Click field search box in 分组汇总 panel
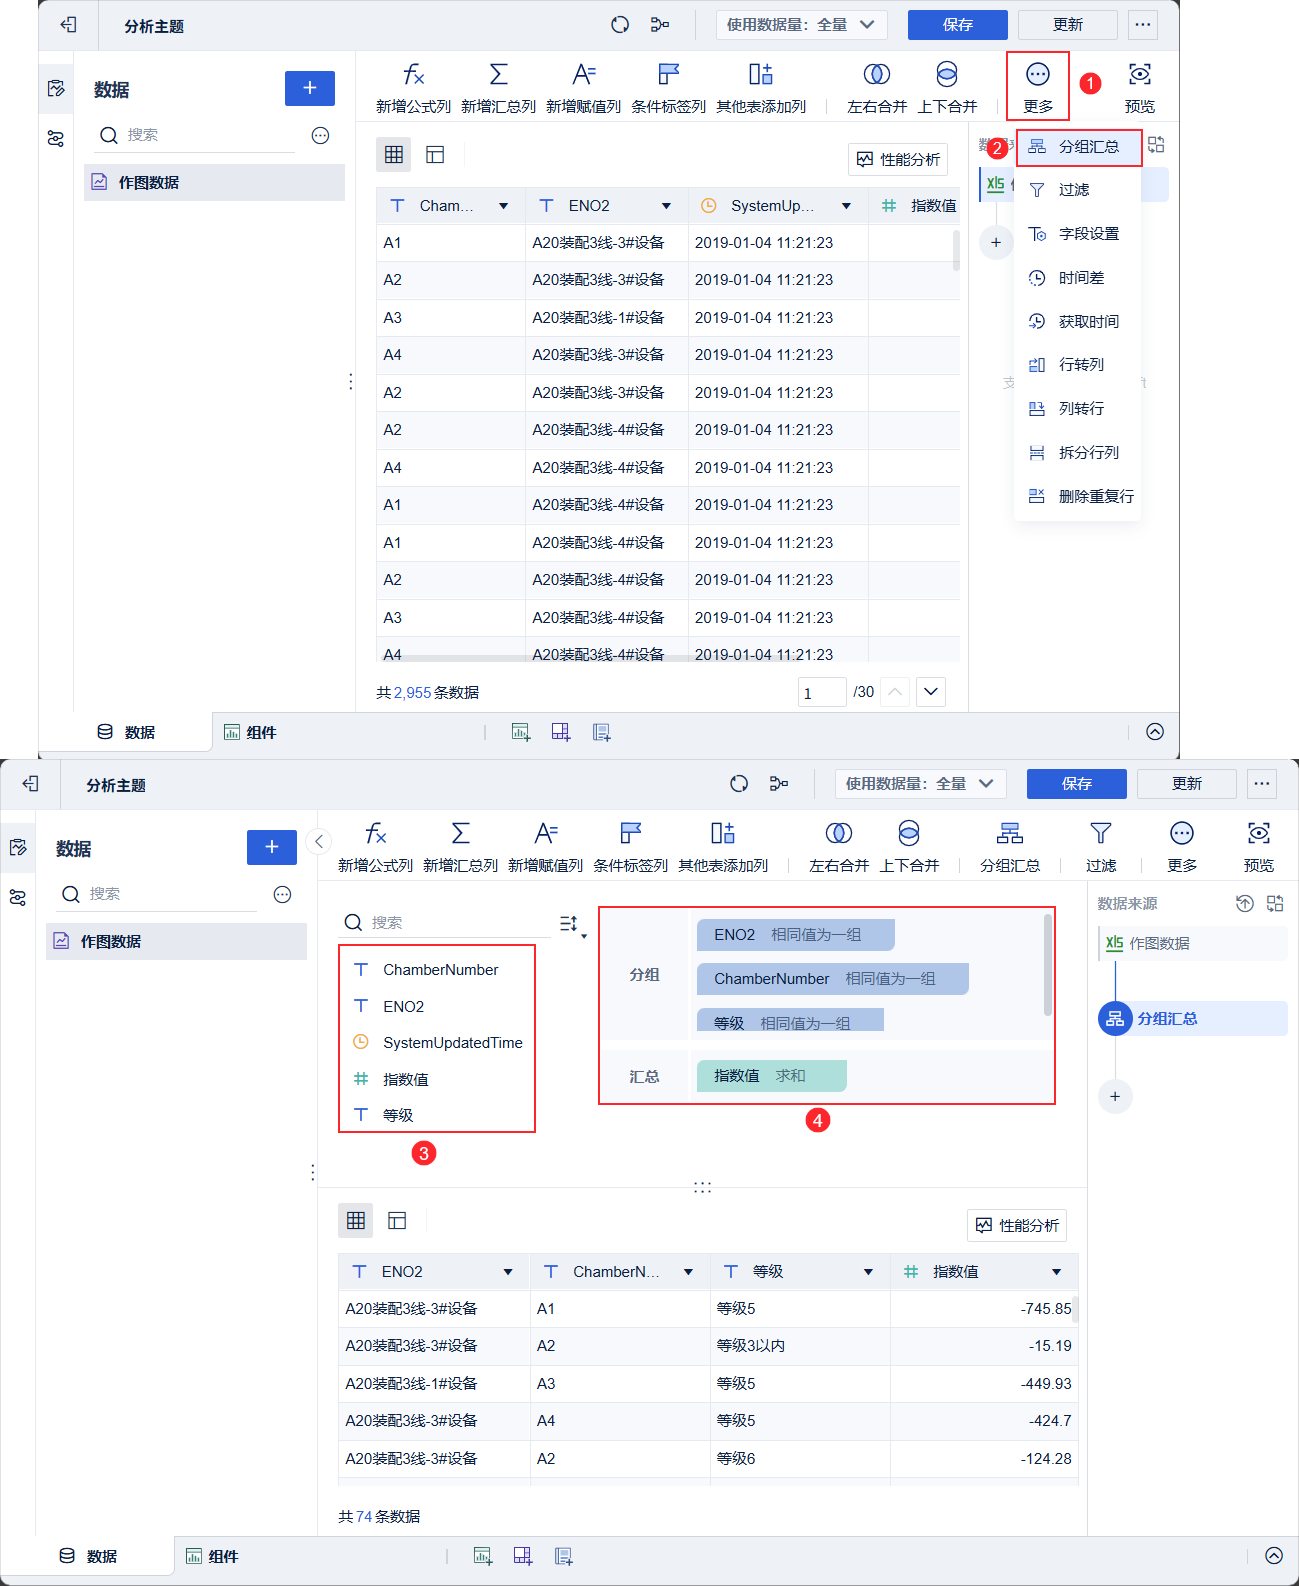 pos(446,923)
